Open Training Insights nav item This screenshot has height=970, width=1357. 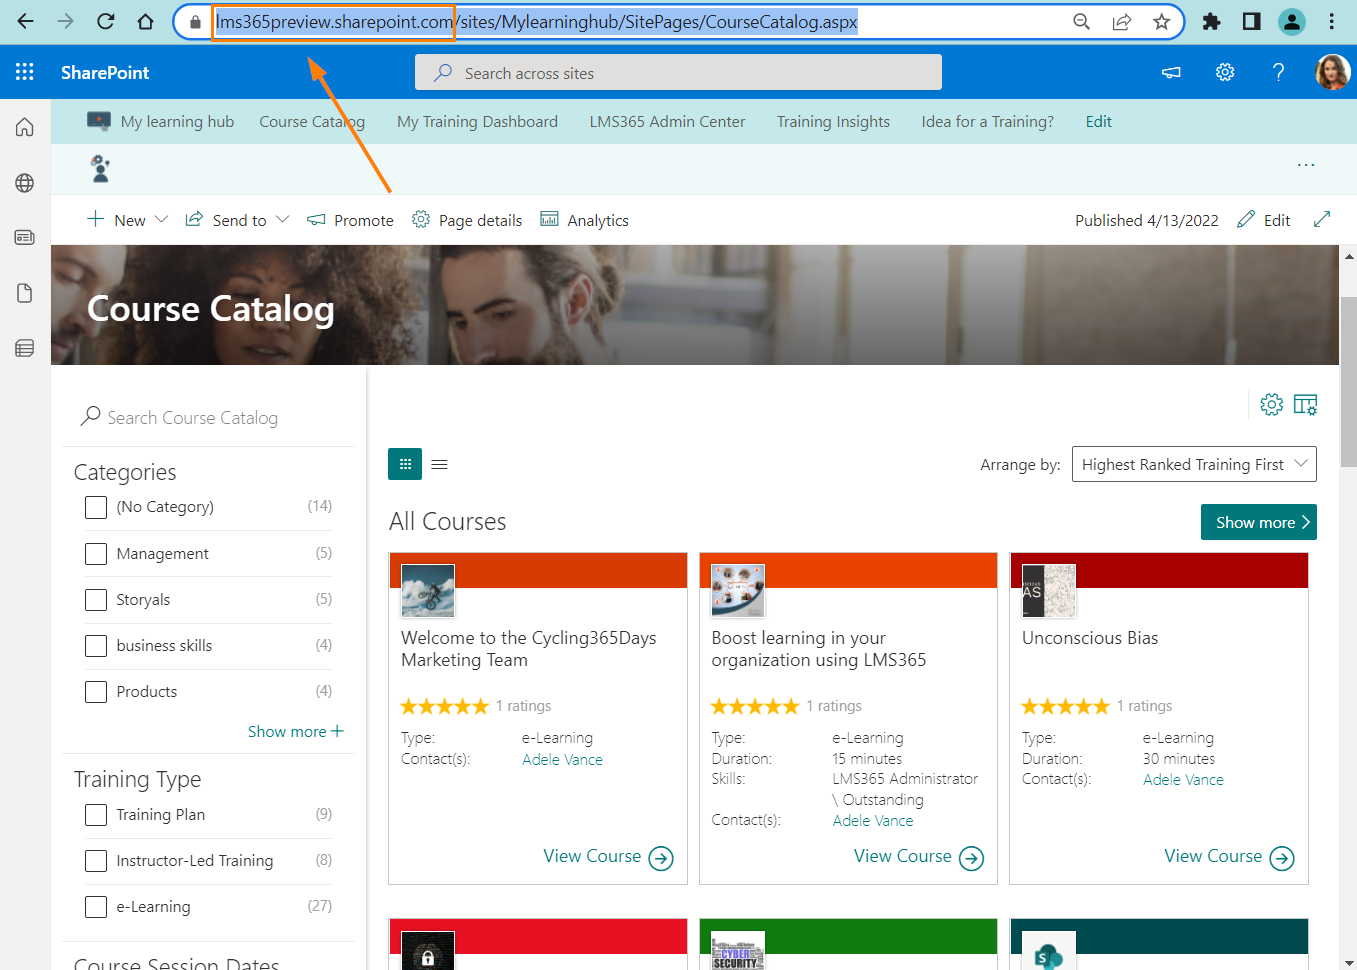(833, 121)
